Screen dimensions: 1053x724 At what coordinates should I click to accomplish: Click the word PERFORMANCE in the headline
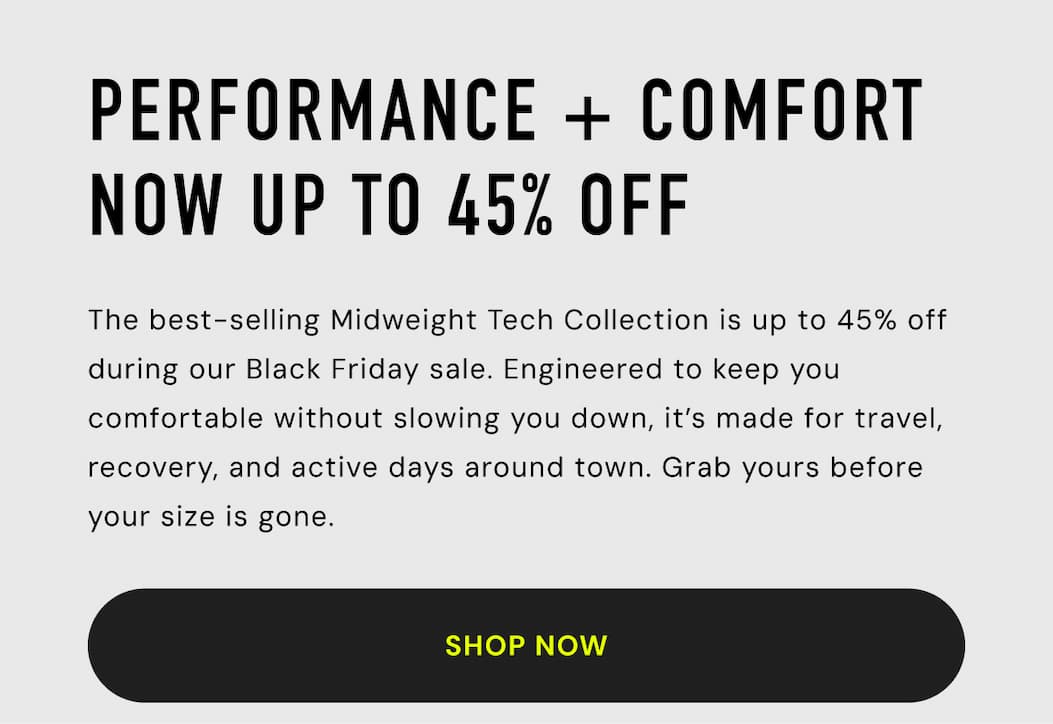tap(313, 109)
